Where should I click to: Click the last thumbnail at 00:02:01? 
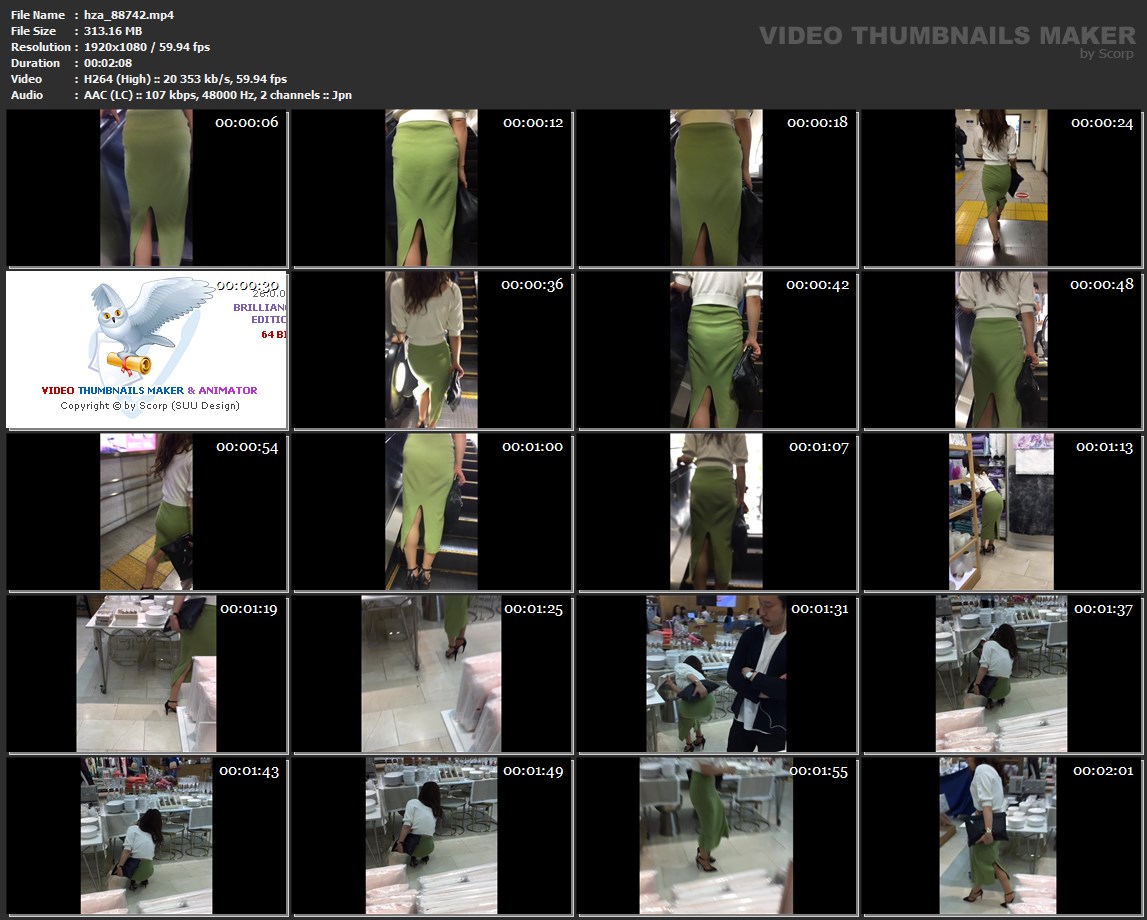pyautogui.click(x=1001, y=836)
